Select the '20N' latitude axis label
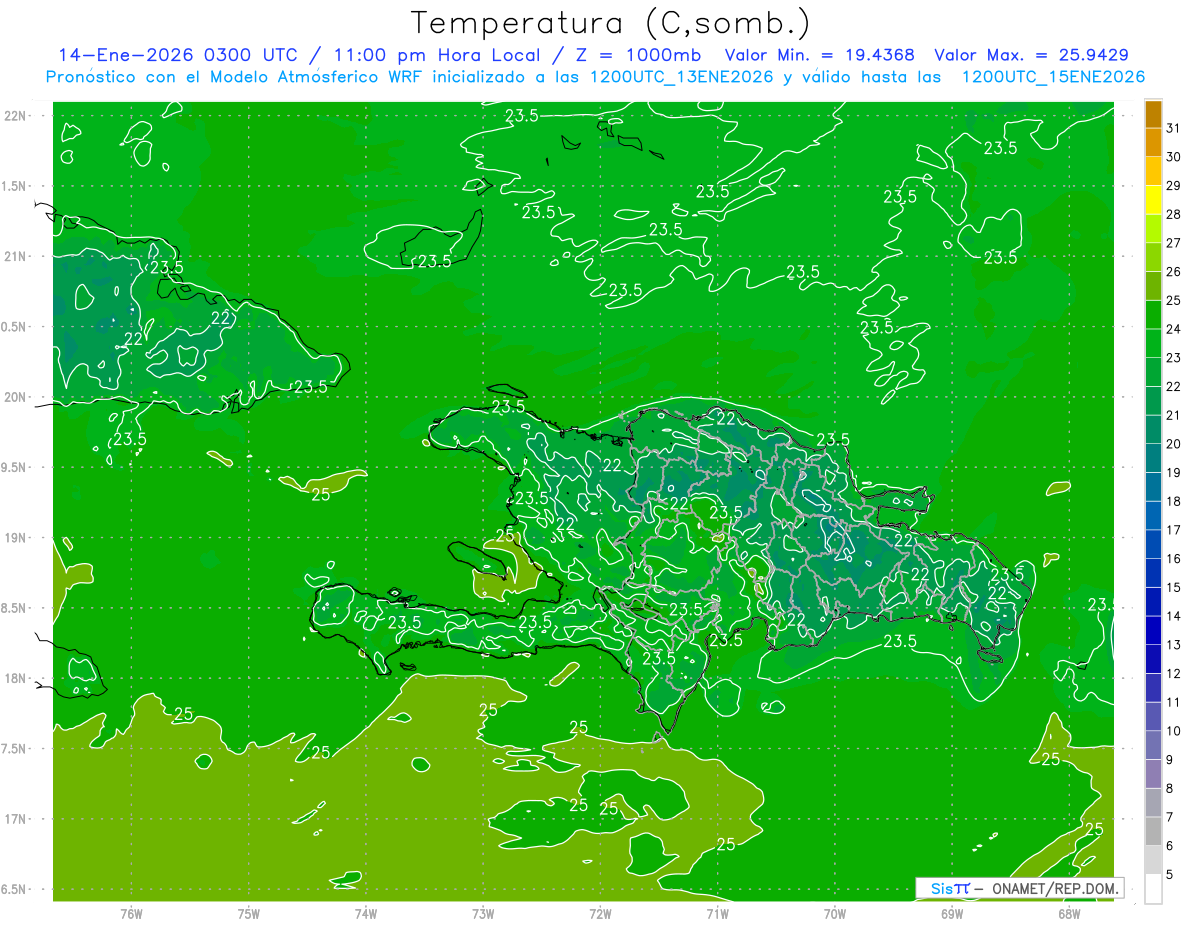The image size is (1200, 927). (x=17, y=397)
